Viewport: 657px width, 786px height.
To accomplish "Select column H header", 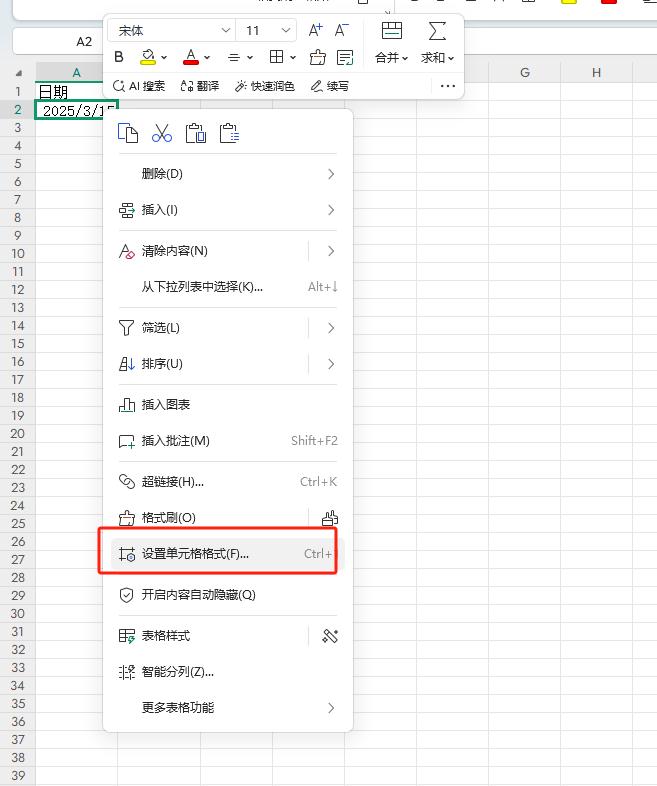I will point(596,73).
